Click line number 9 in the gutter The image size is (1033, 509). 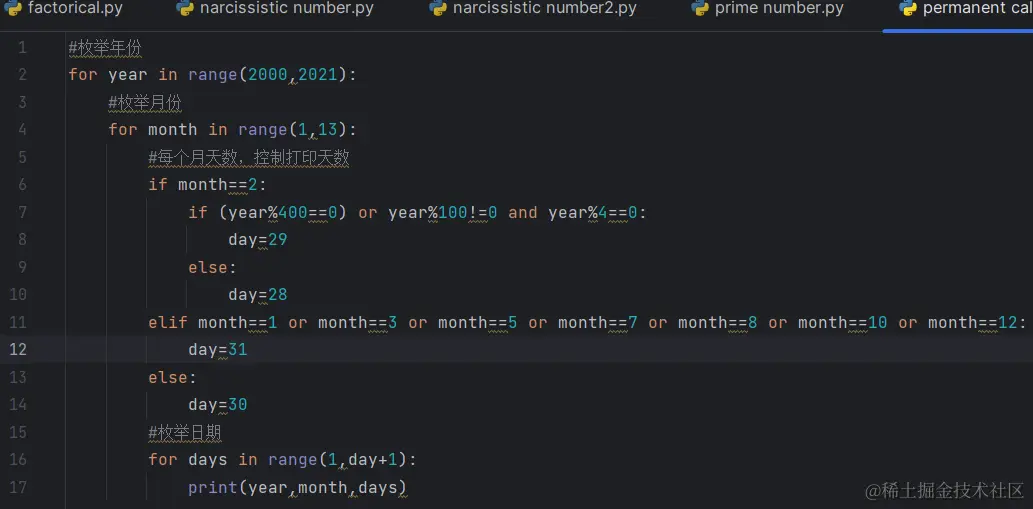point(23,267)
